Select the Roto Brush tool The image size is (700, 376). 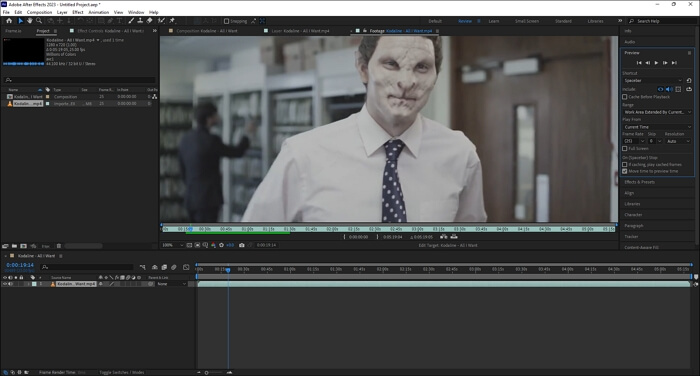[x=161, y=21]
